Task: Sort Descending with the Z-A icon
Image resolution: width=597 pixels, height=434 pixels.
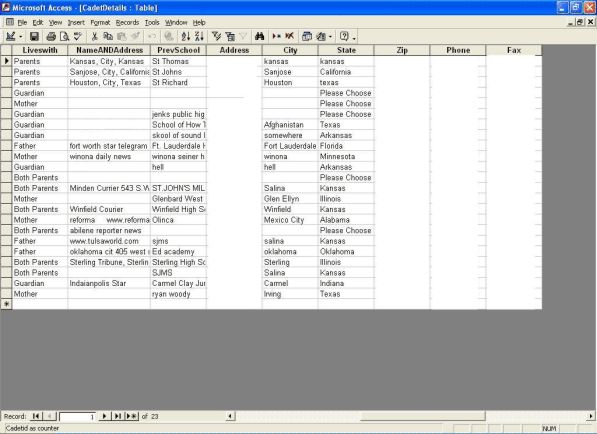Action: [199, 37]
